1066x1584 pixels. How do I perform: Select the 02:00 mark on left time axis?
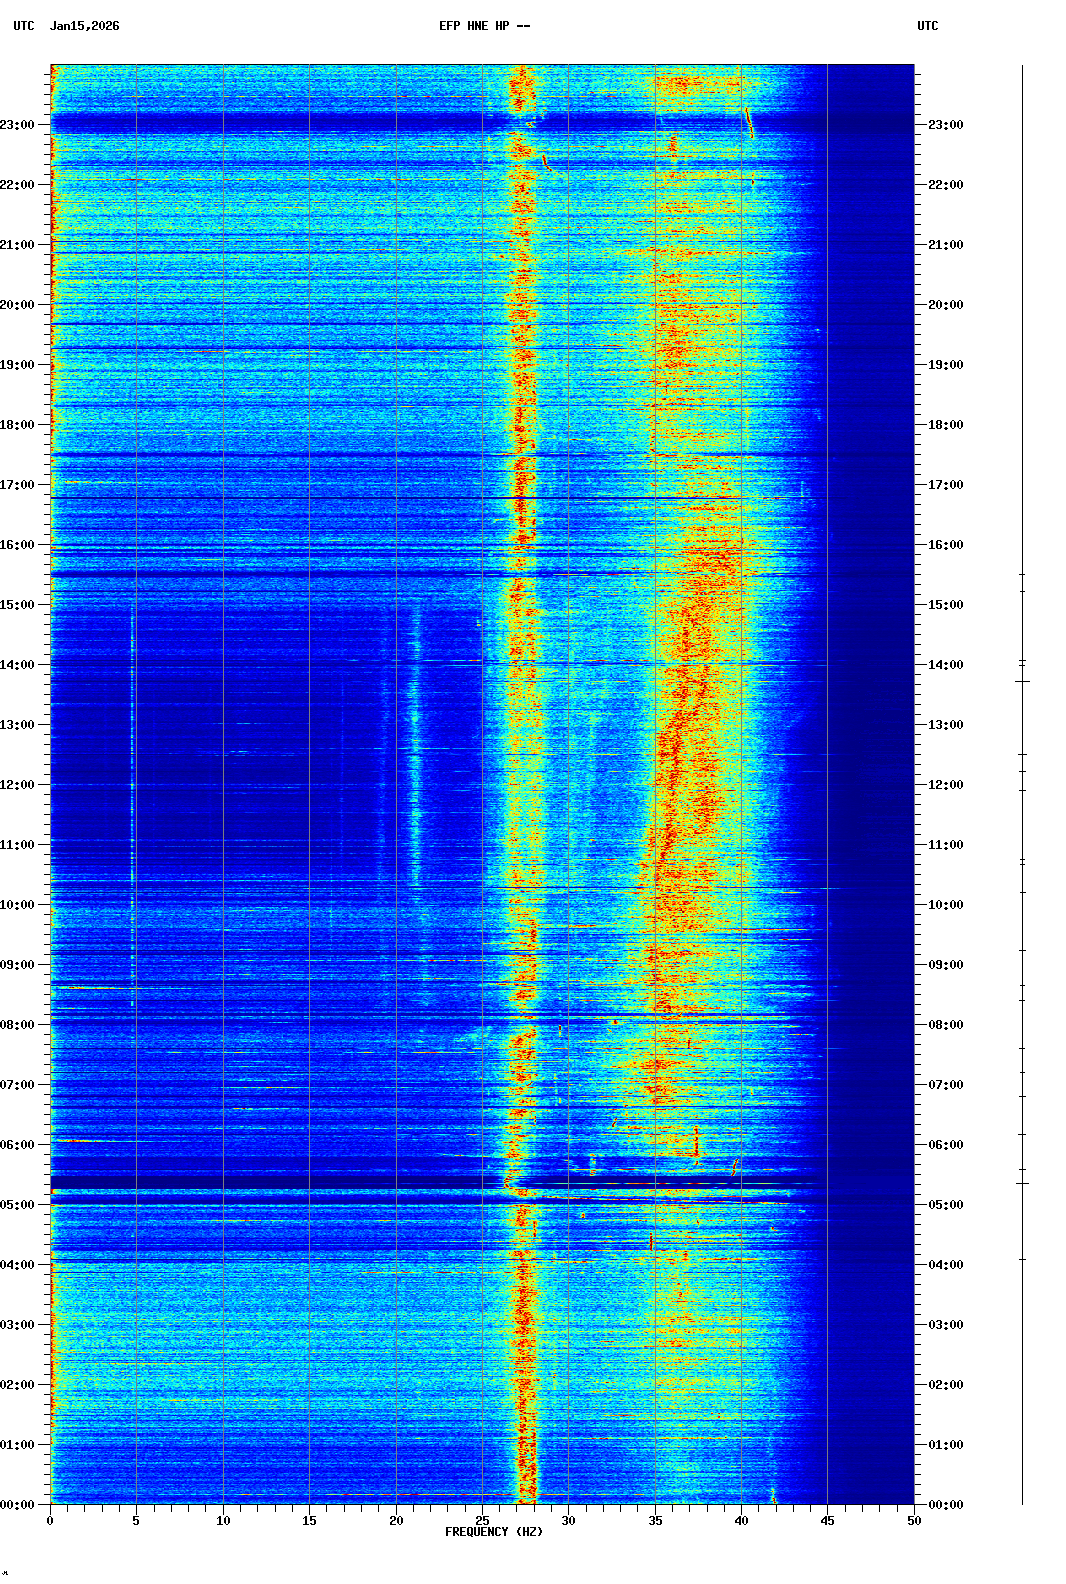pos(18,1385)
